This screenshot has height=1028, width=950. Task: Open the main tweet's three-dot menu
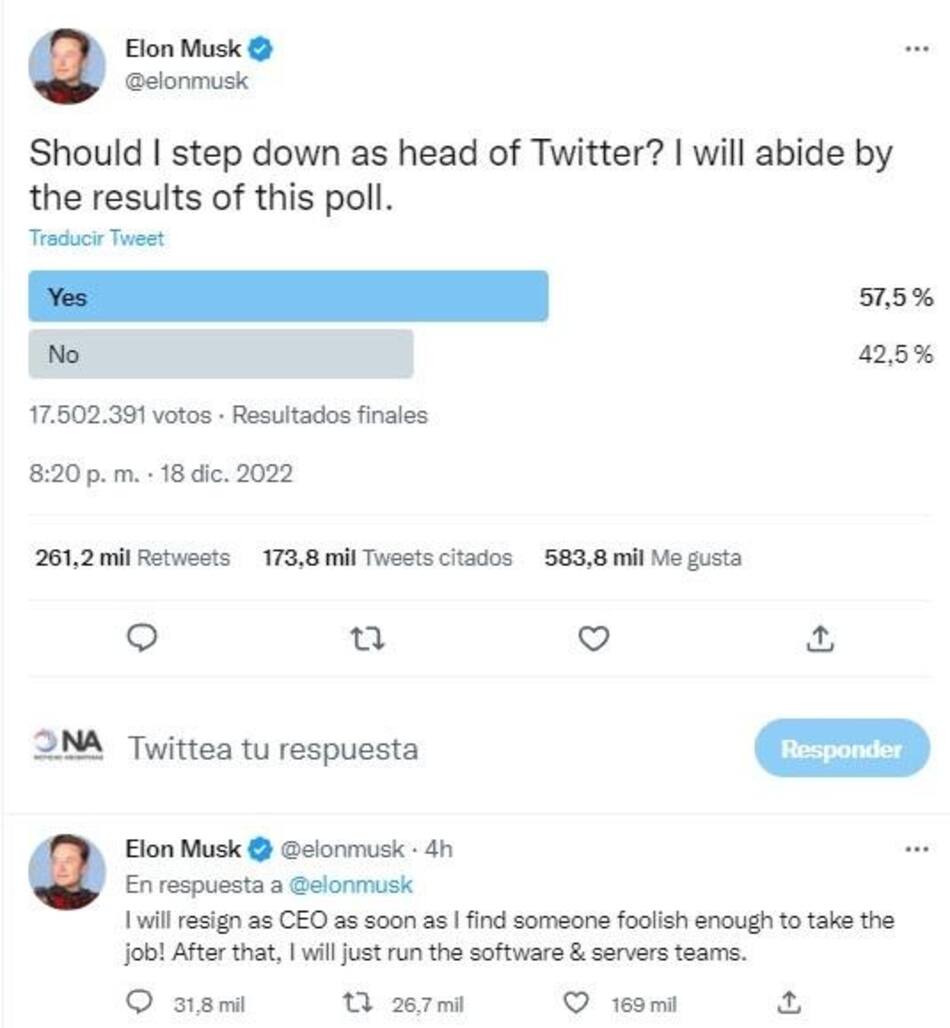coord(916,48)
